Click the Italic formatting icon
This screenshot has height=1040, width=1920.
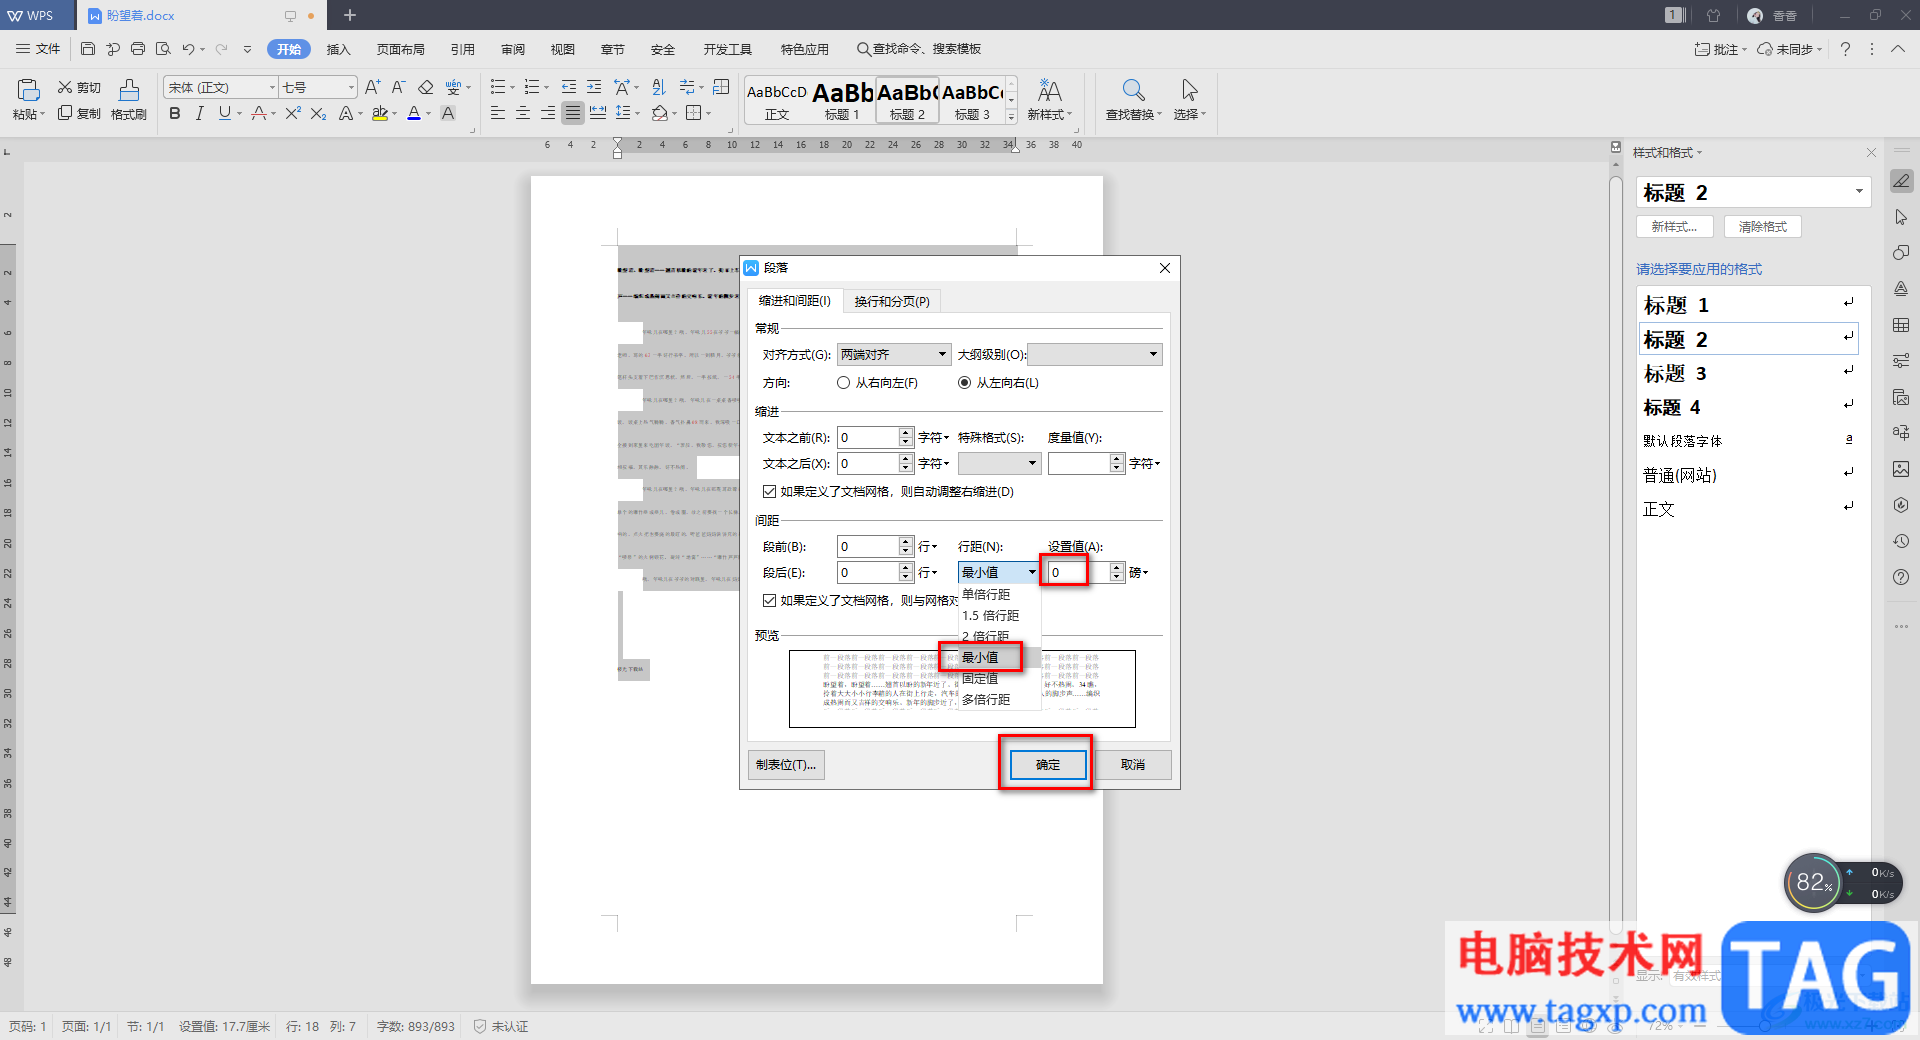[x=199, y=114]
